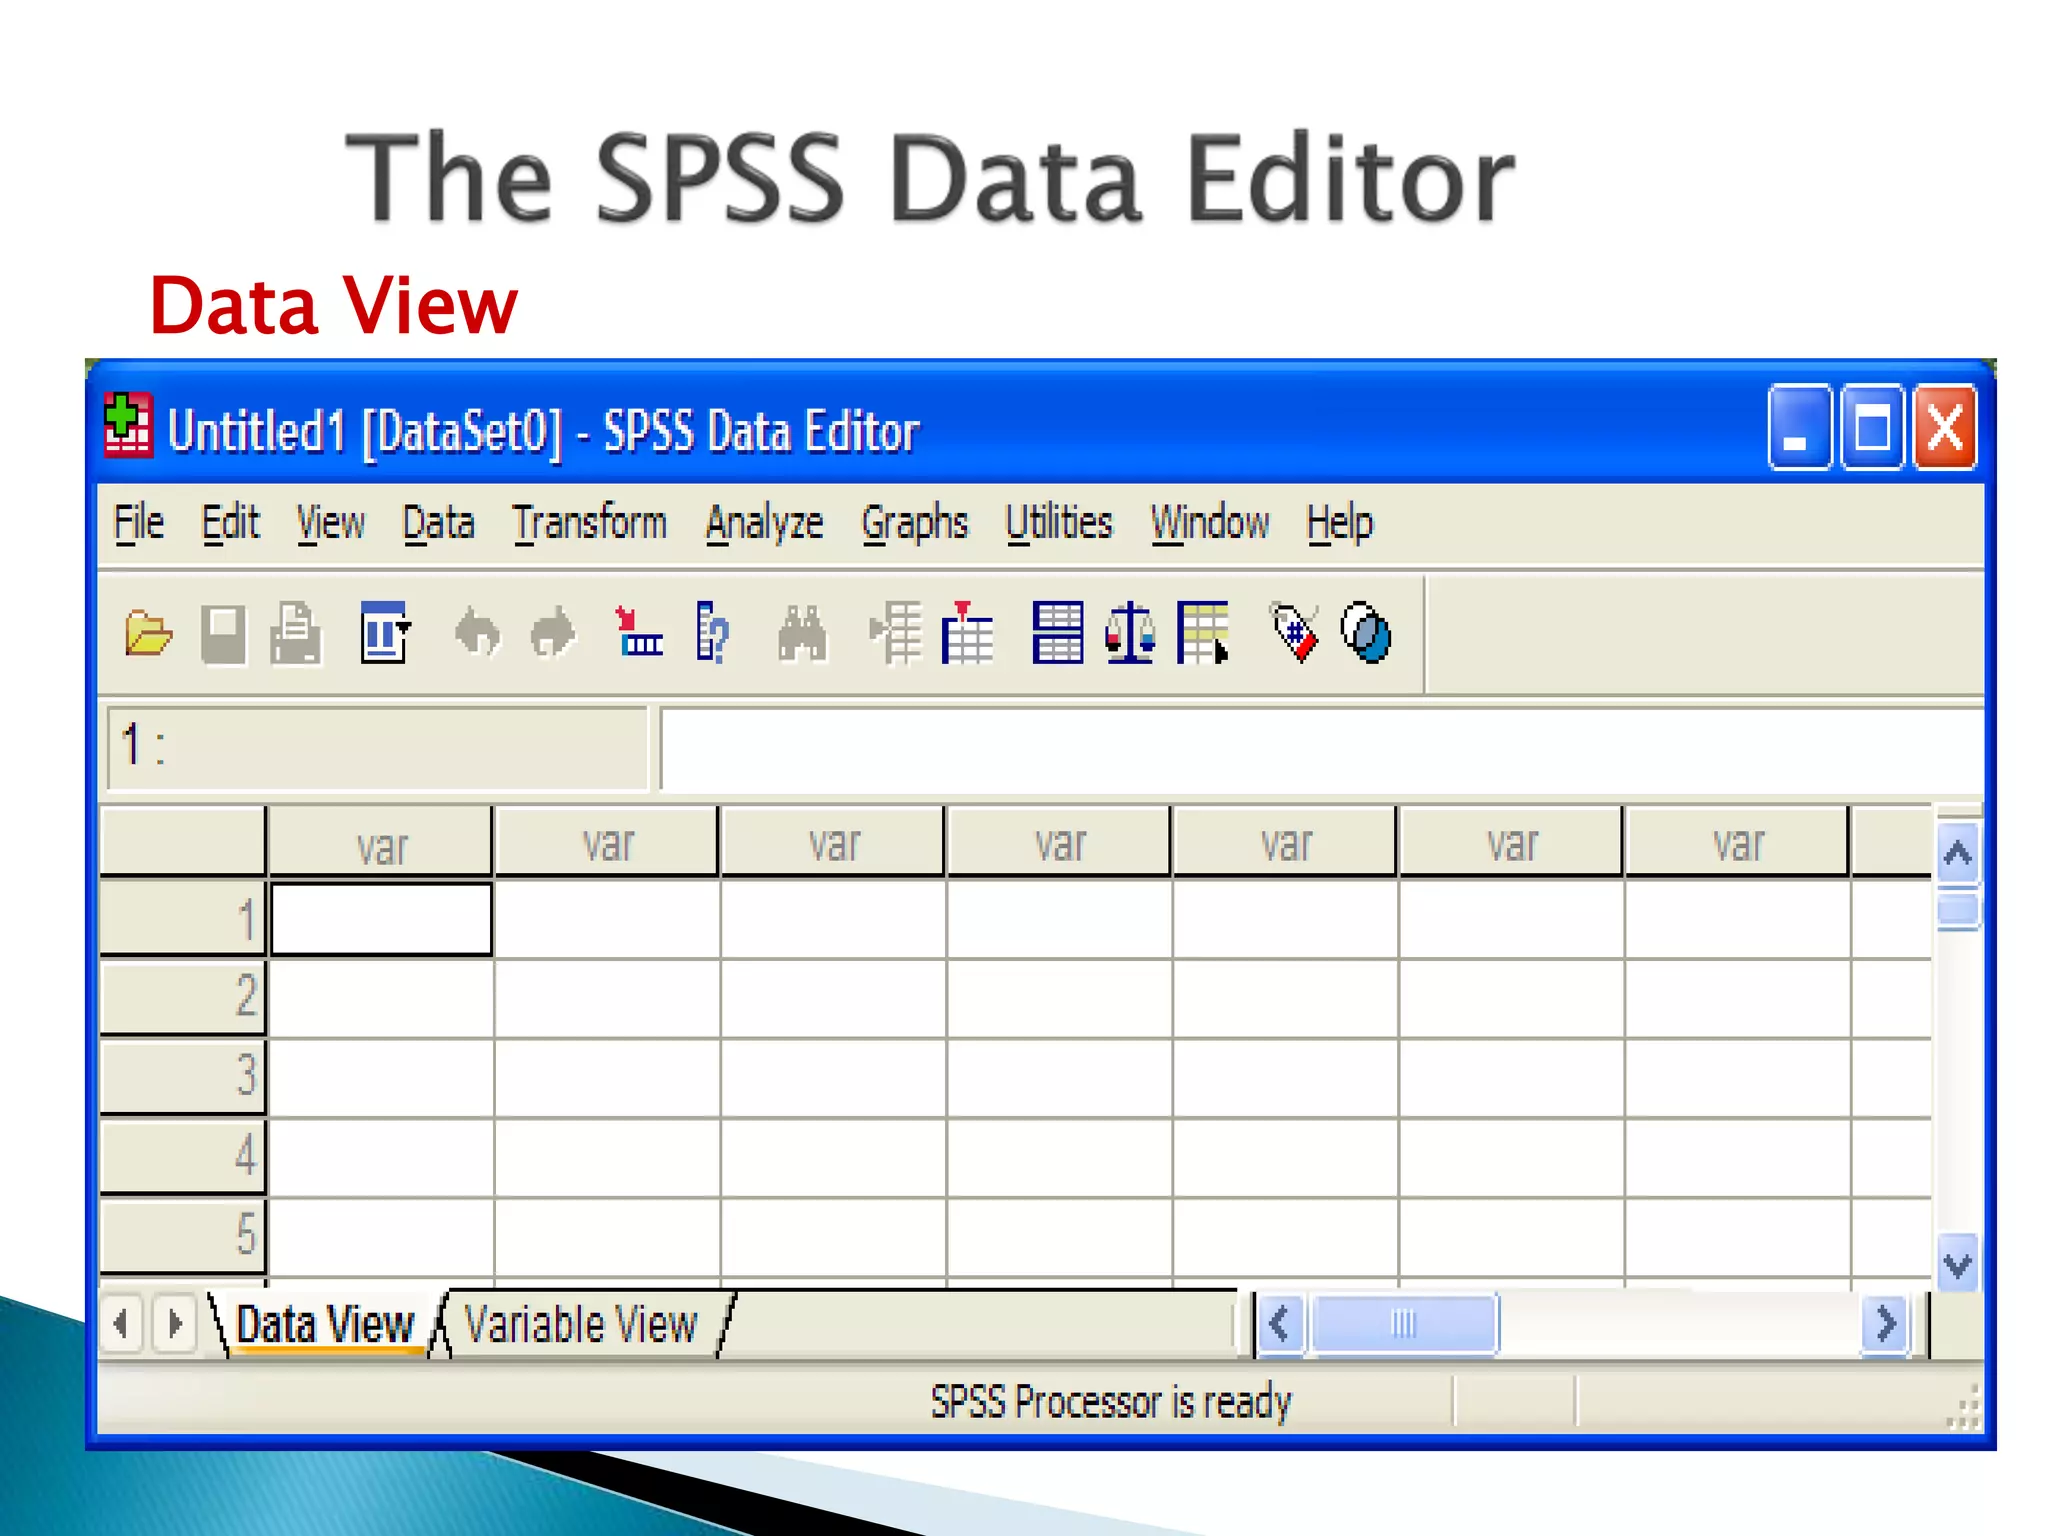Viewport: 2048px width, 1536px height.
Task: Close the SPSS Data Editor window
Action: coord(1945,427)
